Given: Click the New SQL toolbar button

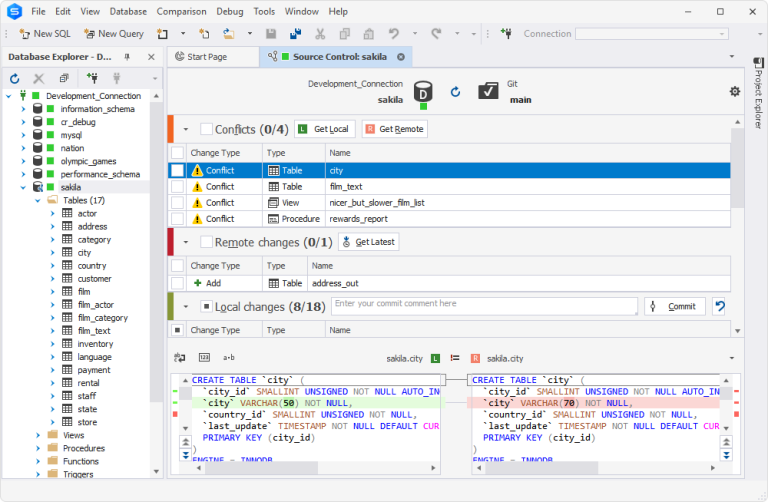Looking at the screenshot, I should (x=43, y=34).
